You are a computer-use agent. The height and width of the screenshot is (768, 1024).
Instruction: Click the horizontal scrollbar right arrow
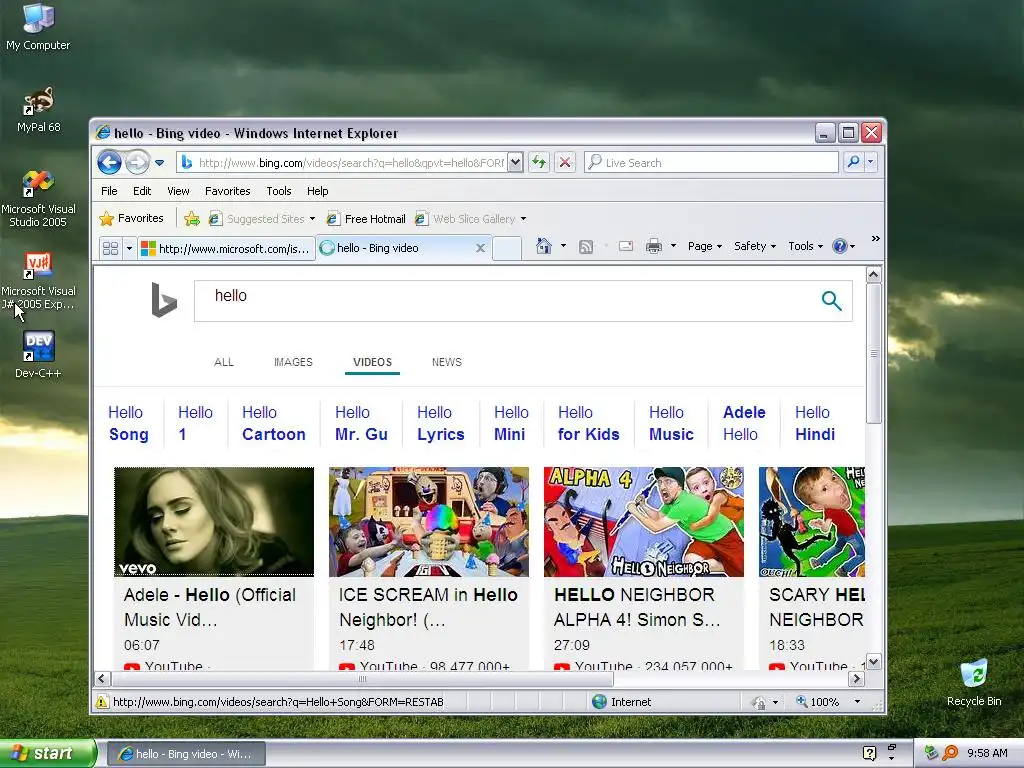(856, 679)
